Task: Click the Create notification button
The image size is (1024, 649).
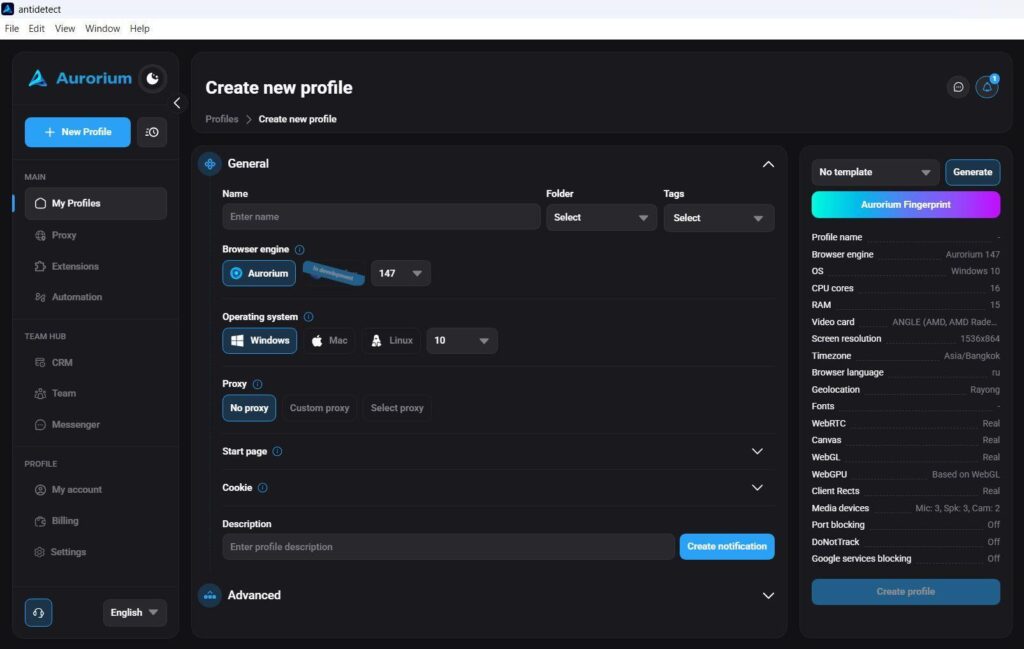Action: coord(726,546)
